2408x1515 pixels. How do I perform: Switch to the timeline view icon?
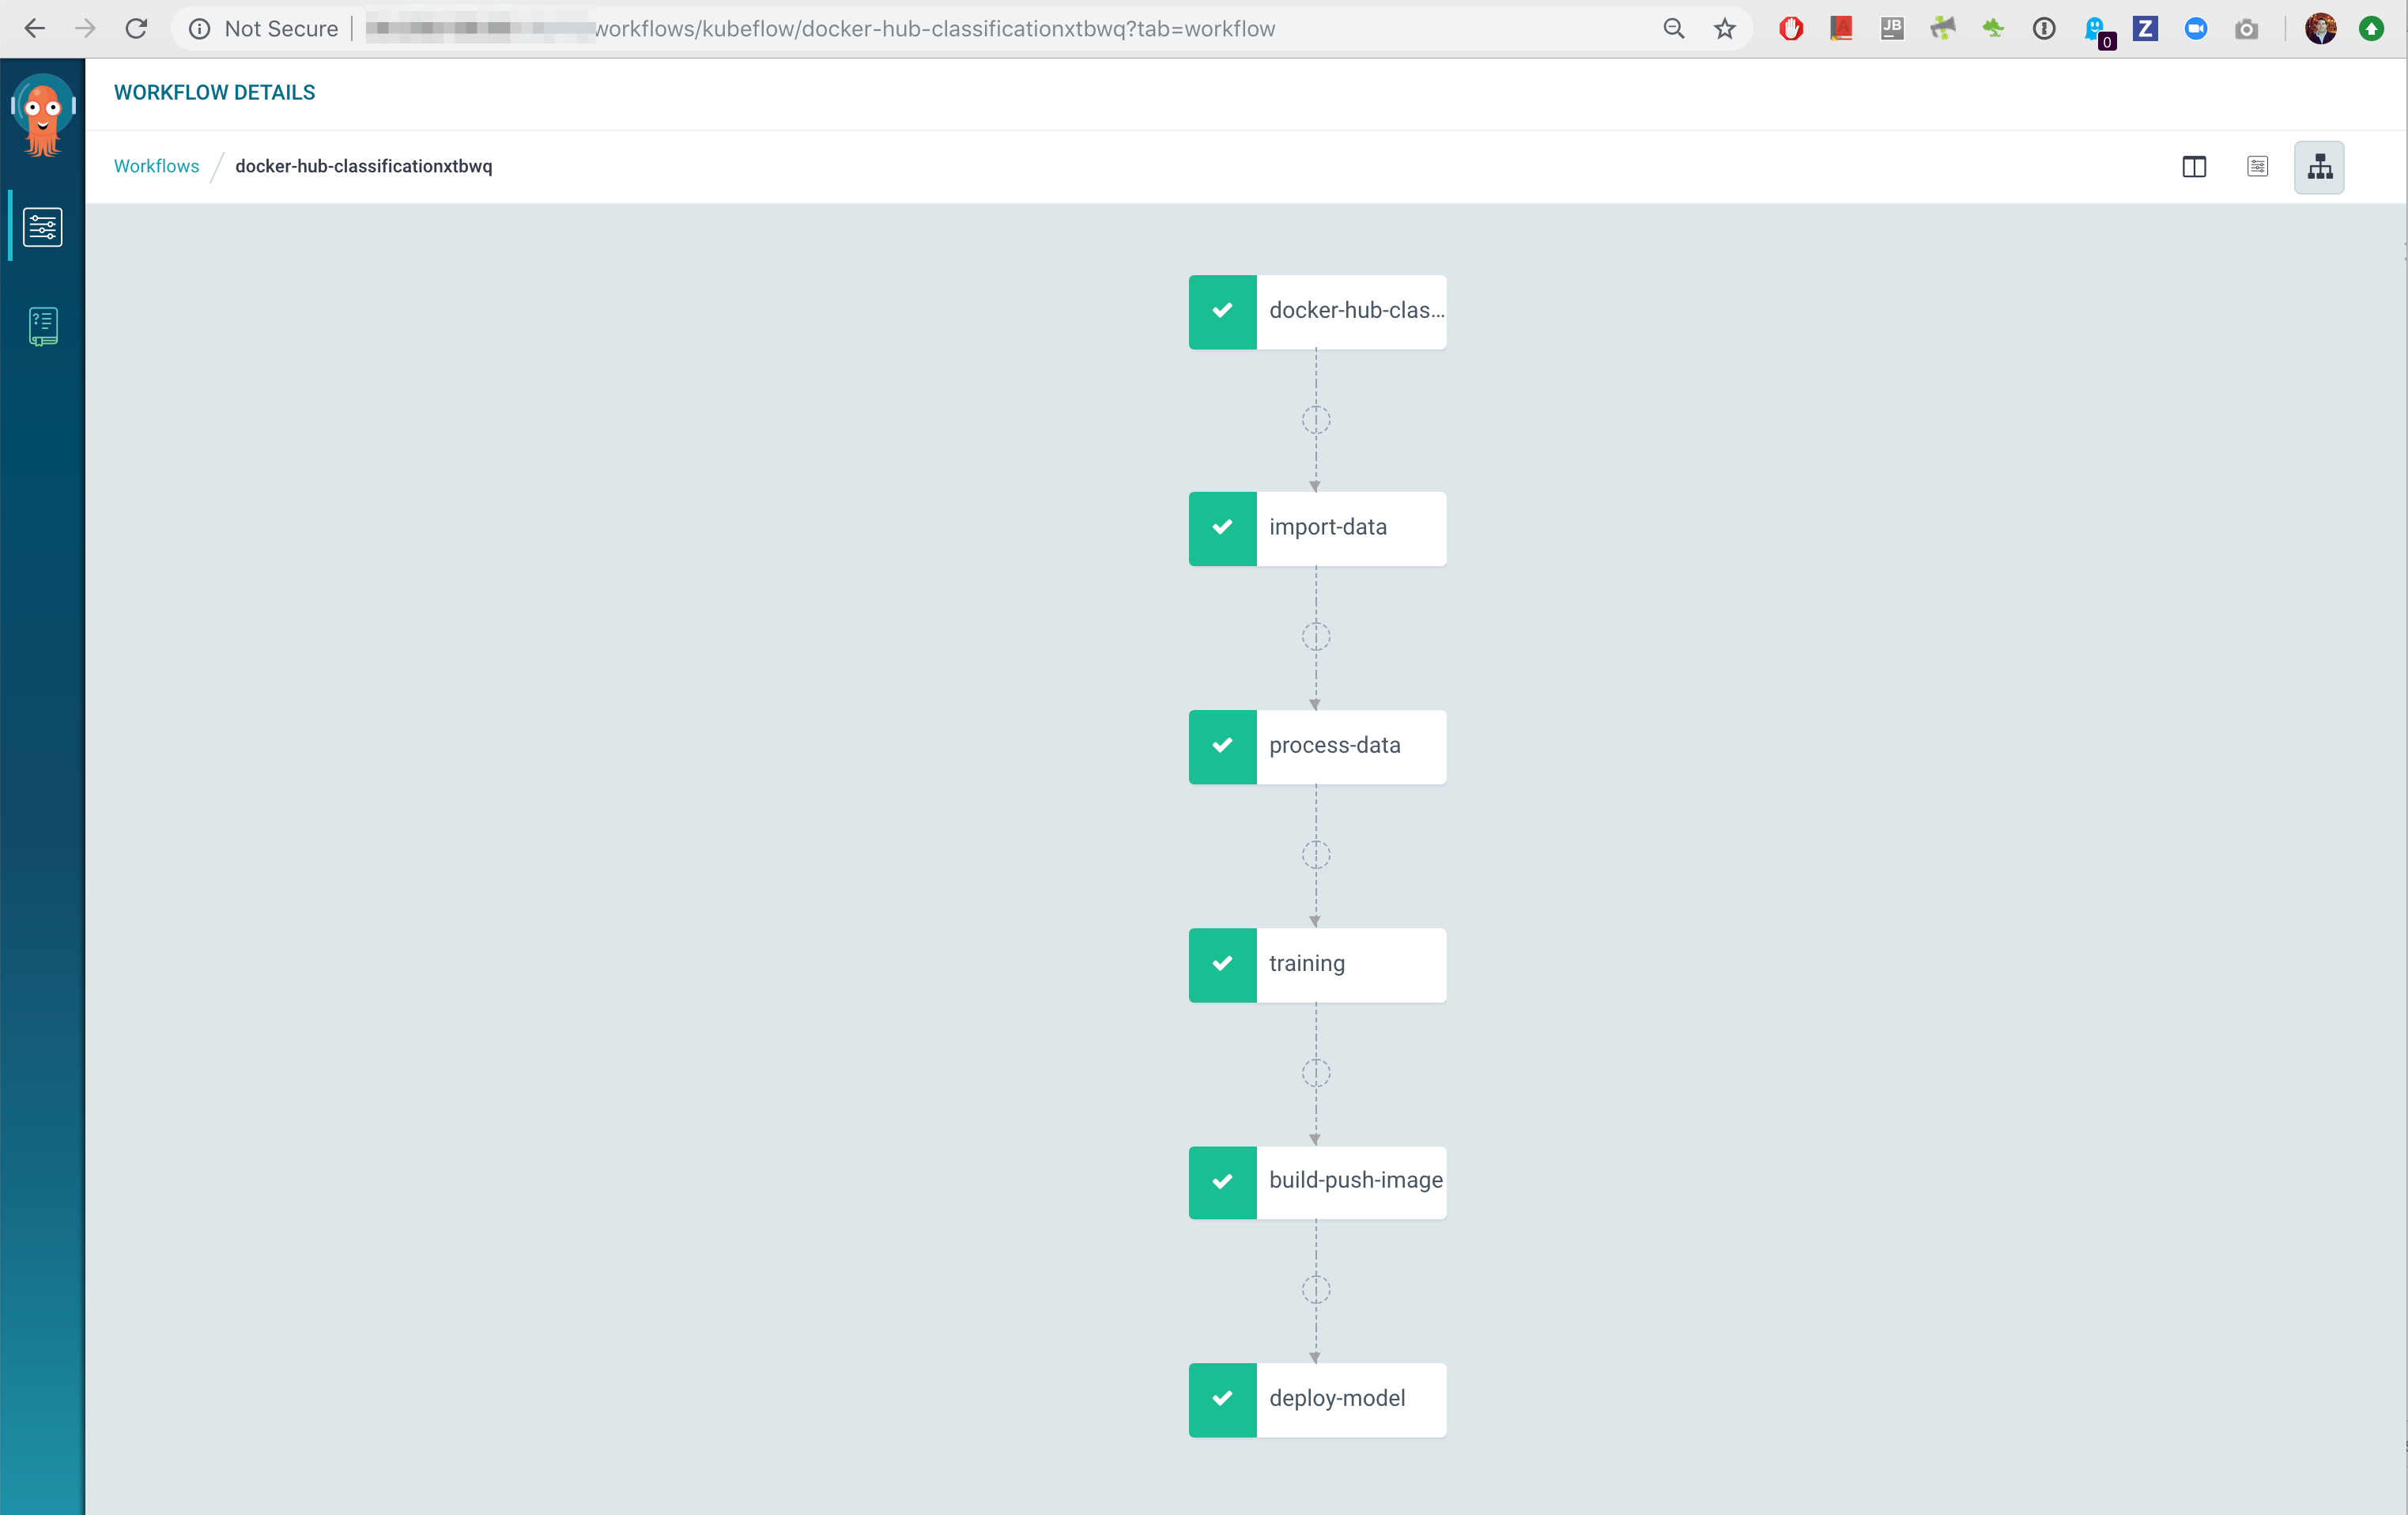pyautogui.click(x=2257, y=167)
